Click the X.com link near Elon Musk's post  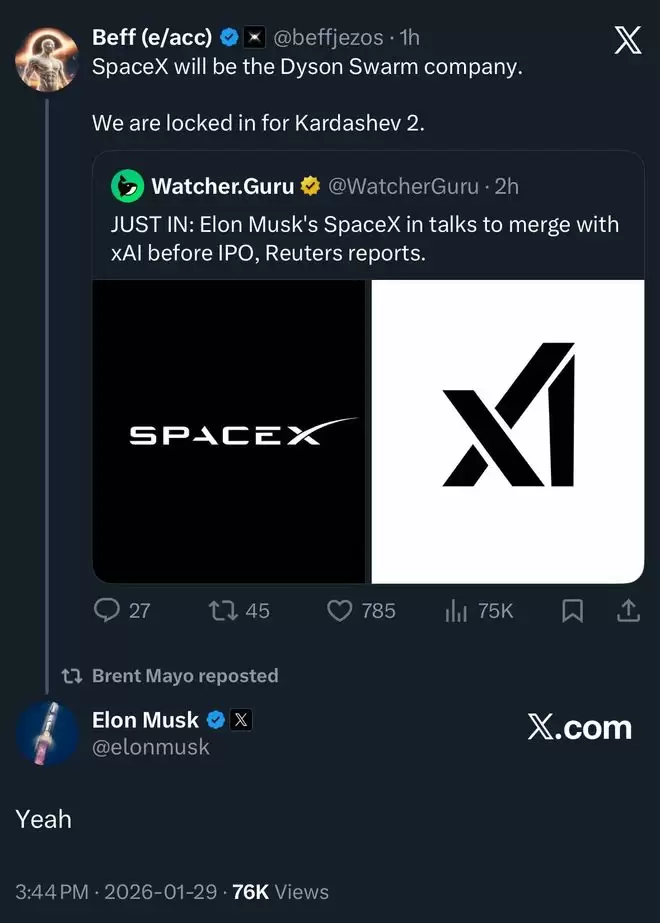(x=580, y=727)
